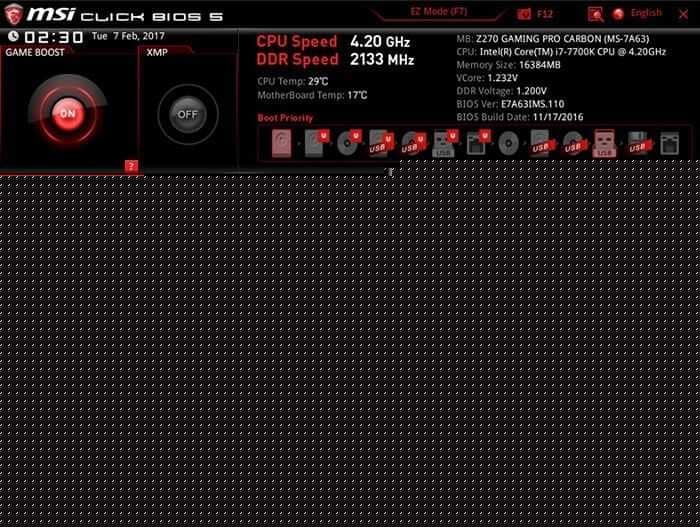
Task: Select the UEFI USB key boot device
Action: click(x=445, y=143)
